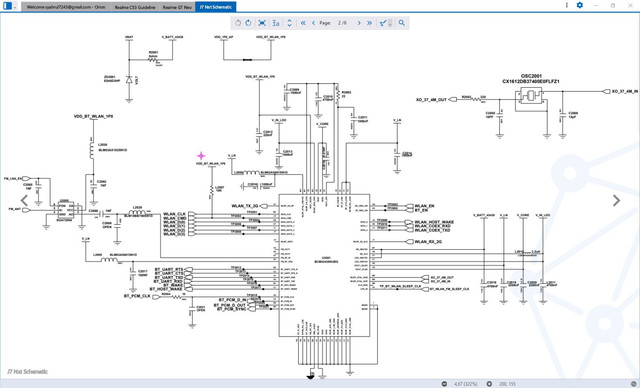Go to the next page in toolbar
This screenshot has height=388, width=640.
coord(359,23)
